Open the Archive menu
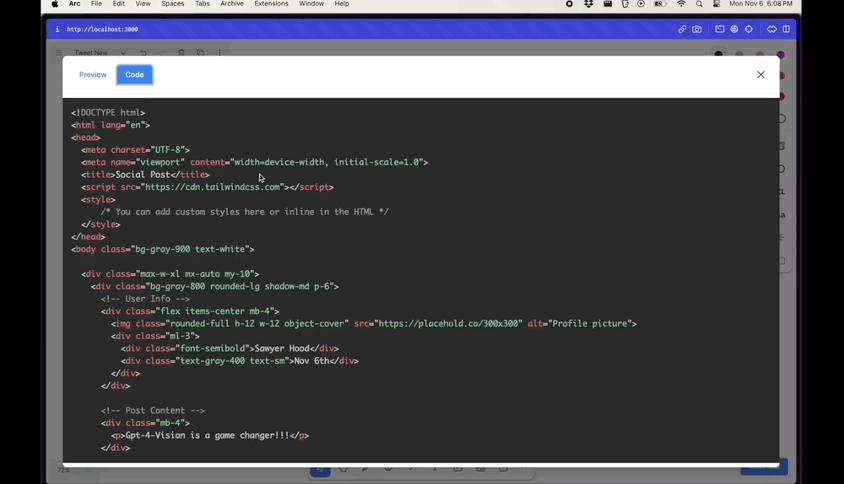The width and height of the screenshot is (844, 484). (232, 4)
